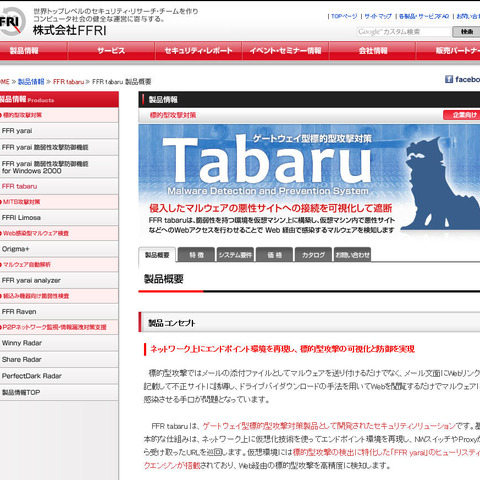Click the 検索 search button
Image resolution: width=480 pixels, height=480 pixels.
pos(466,32)
